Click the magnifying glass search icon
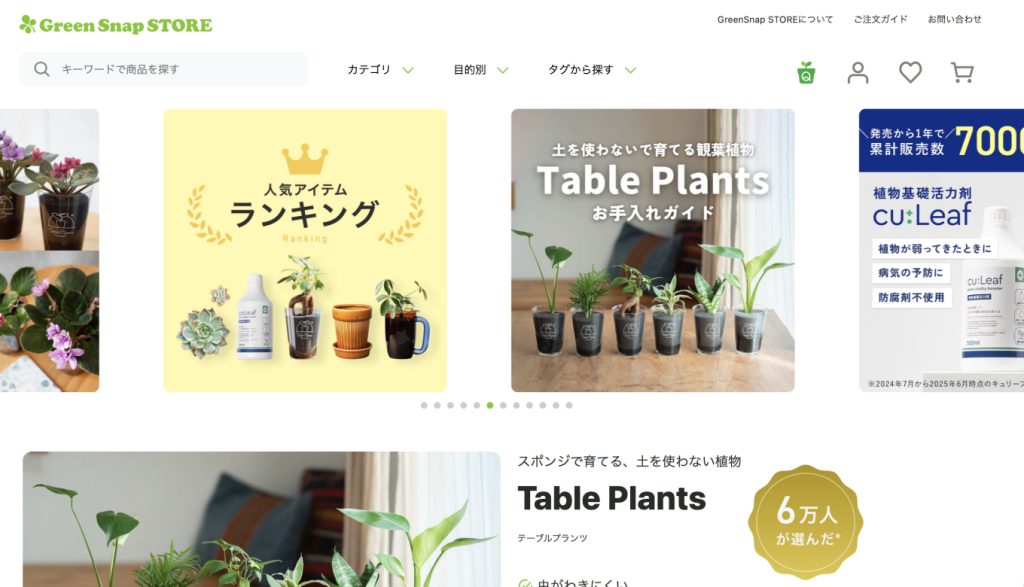The image size is (1024, 587). 42,69
